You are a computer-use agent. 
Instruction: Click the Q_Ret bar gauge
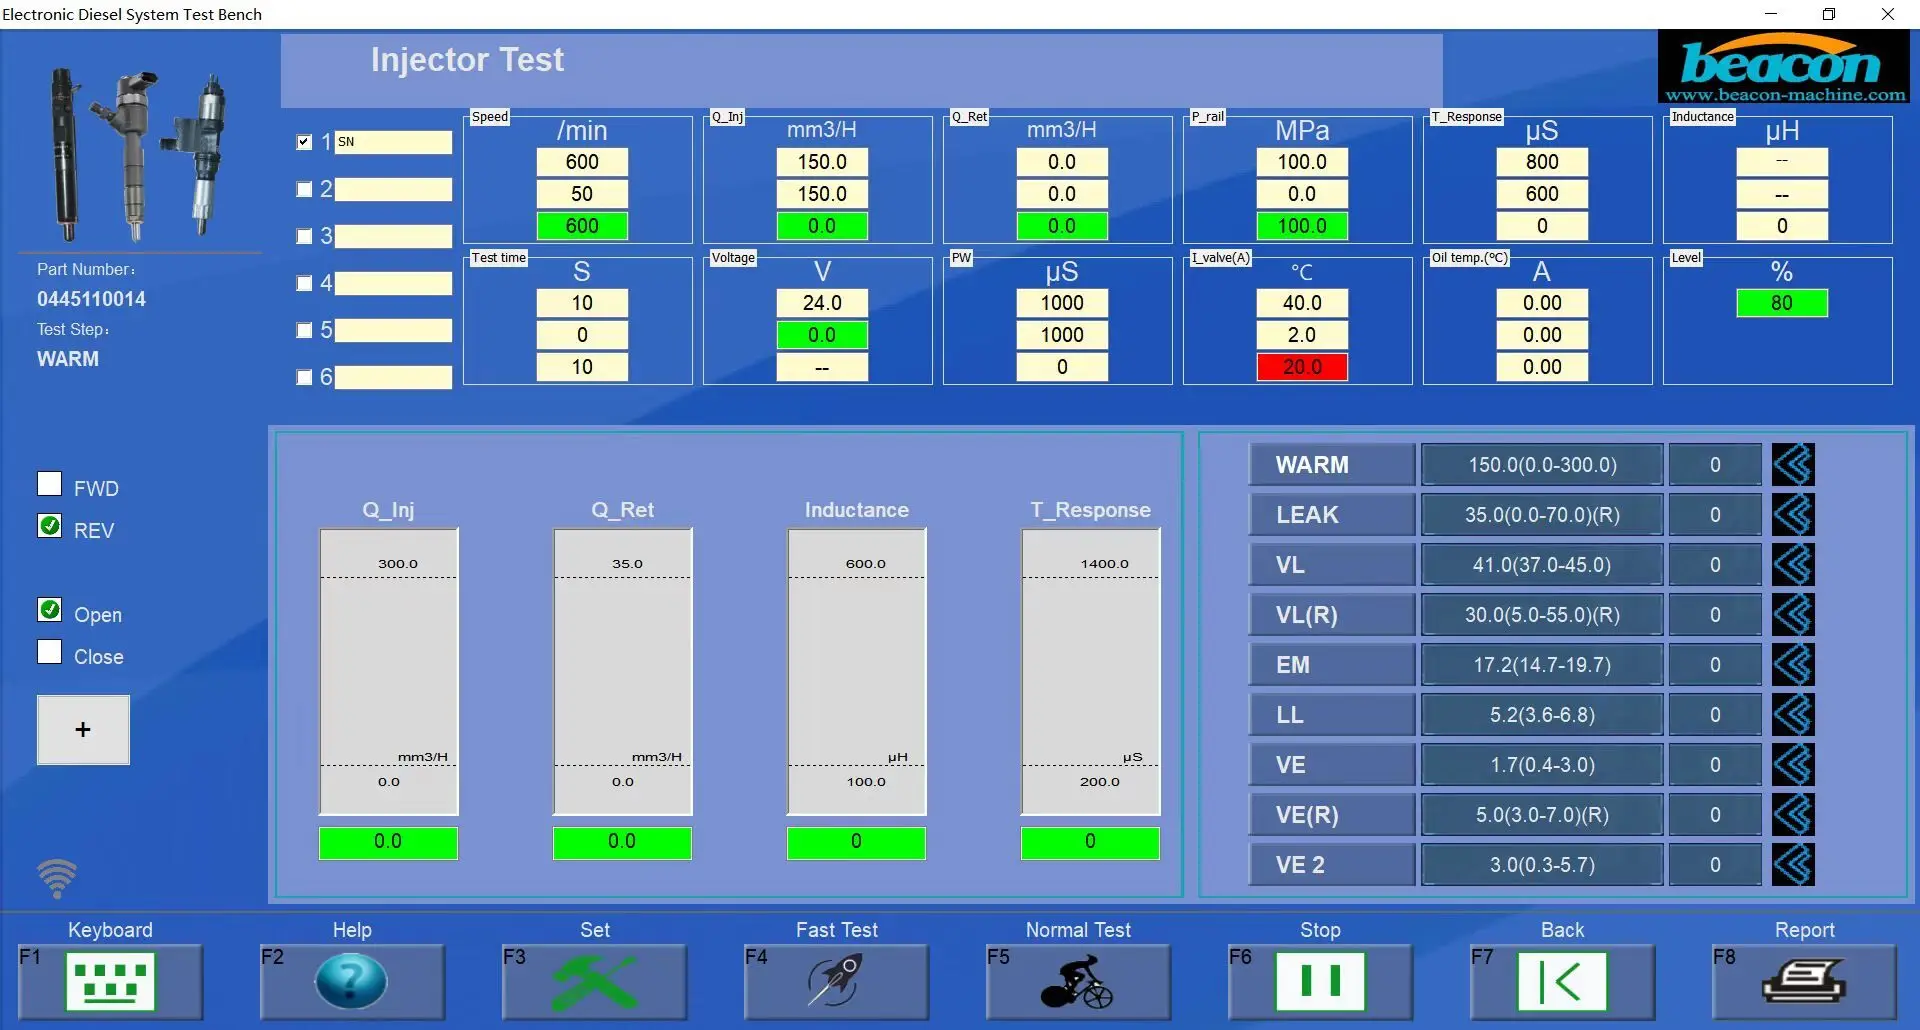(623, 672)
